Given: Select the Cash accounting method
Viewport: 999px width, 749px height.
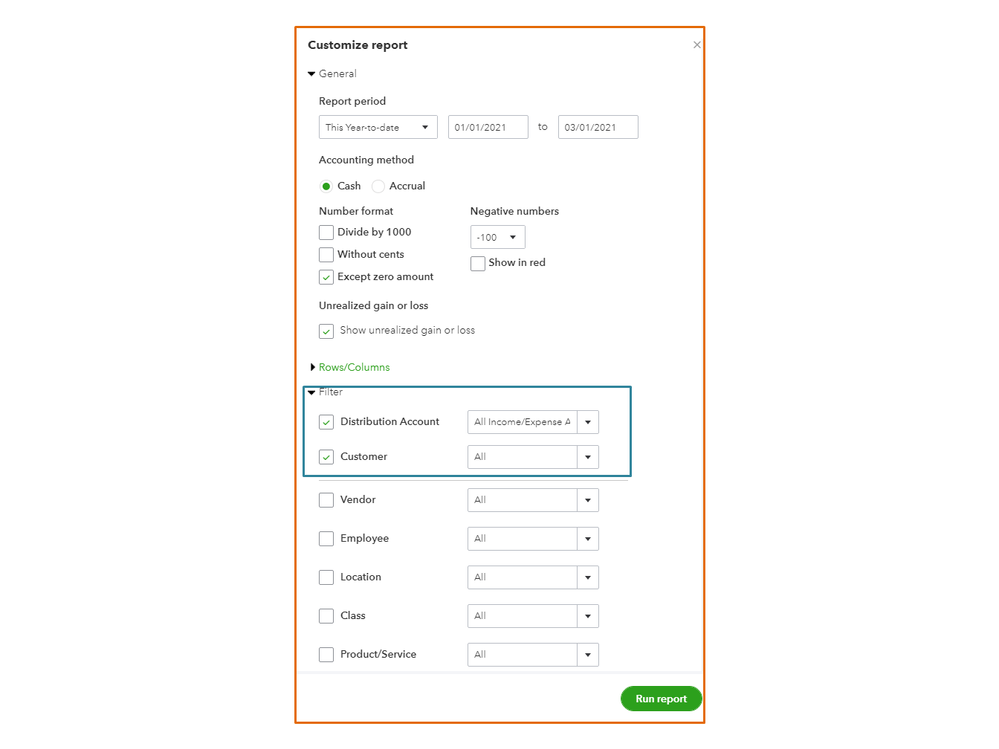Looking at the screenshot, I should click(326, 186).
